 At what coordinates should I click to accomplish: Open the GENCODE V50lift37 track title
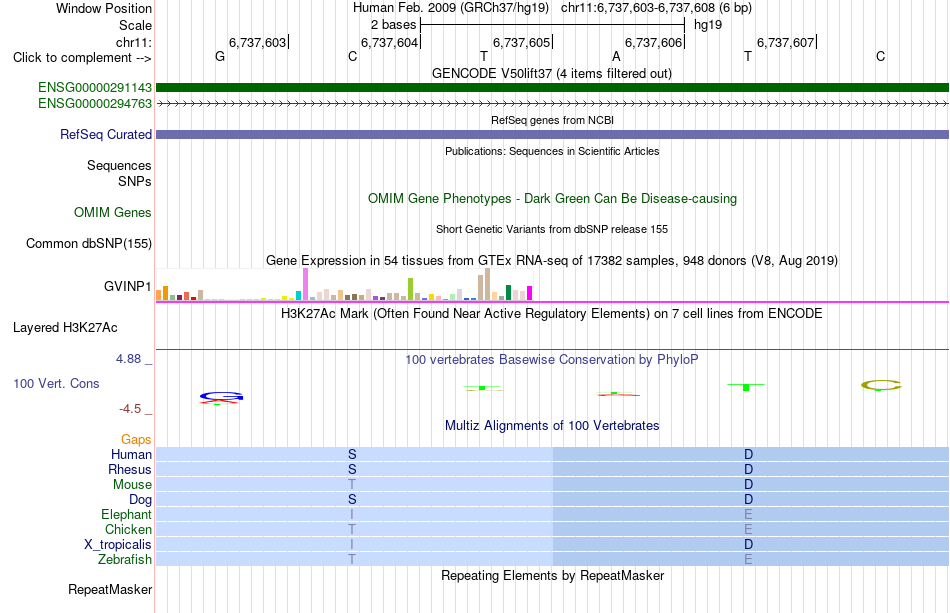tap(552, 74)
